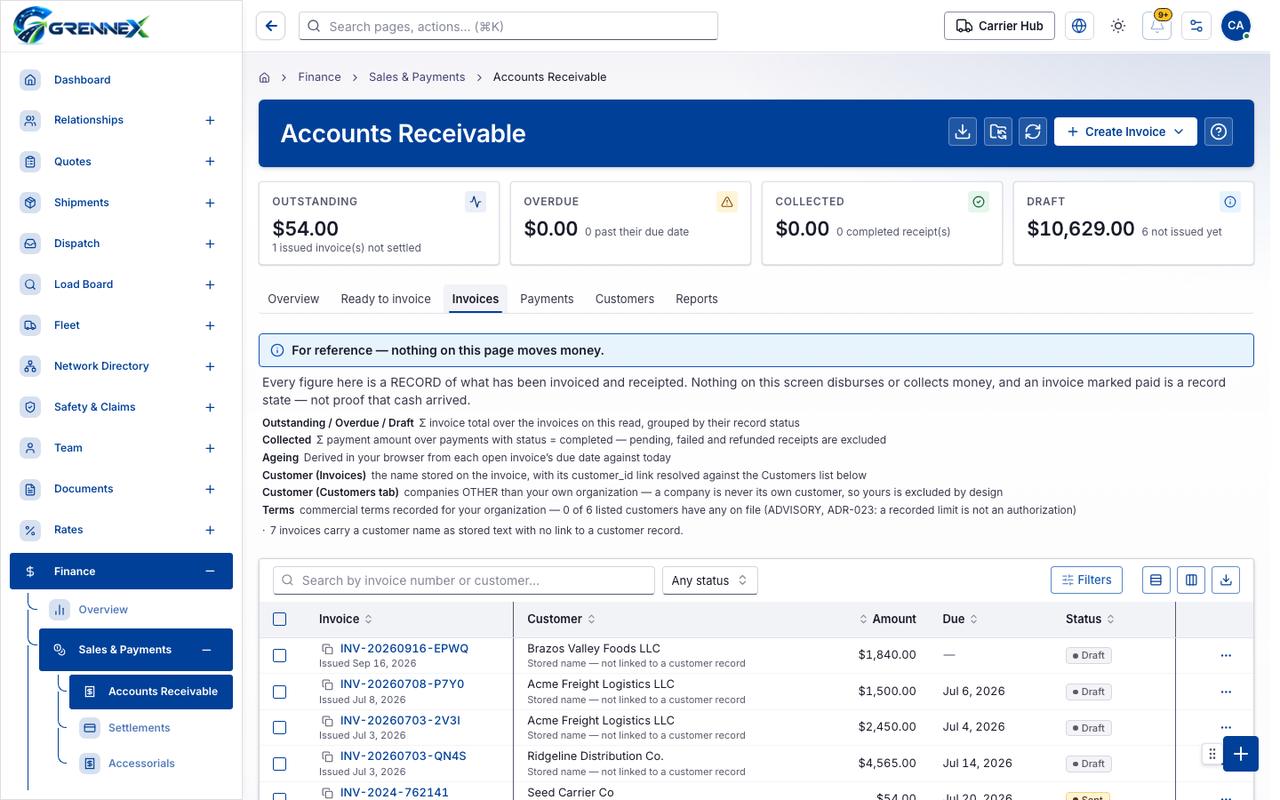Click the warning icon on the Overdue card
1280x800 pixels.
727,202
